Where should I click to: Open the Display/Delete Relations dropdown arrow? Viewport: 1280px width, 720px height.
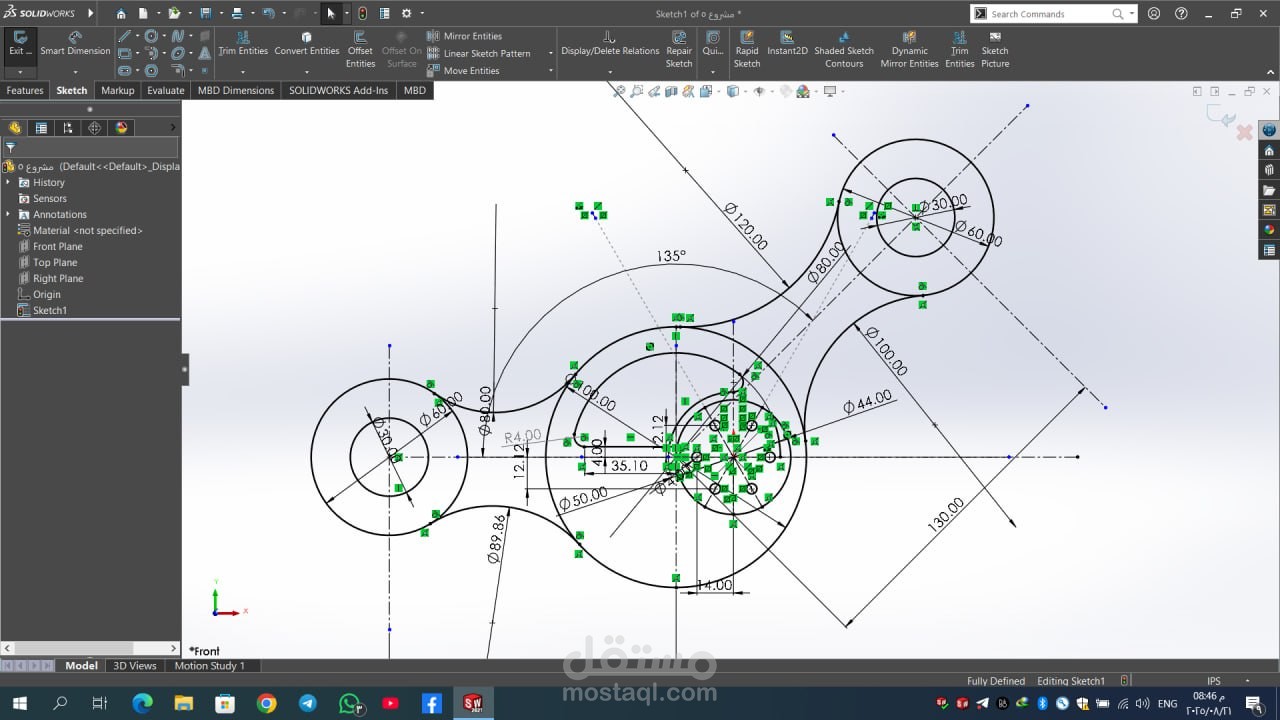click(x=610, y=71)
